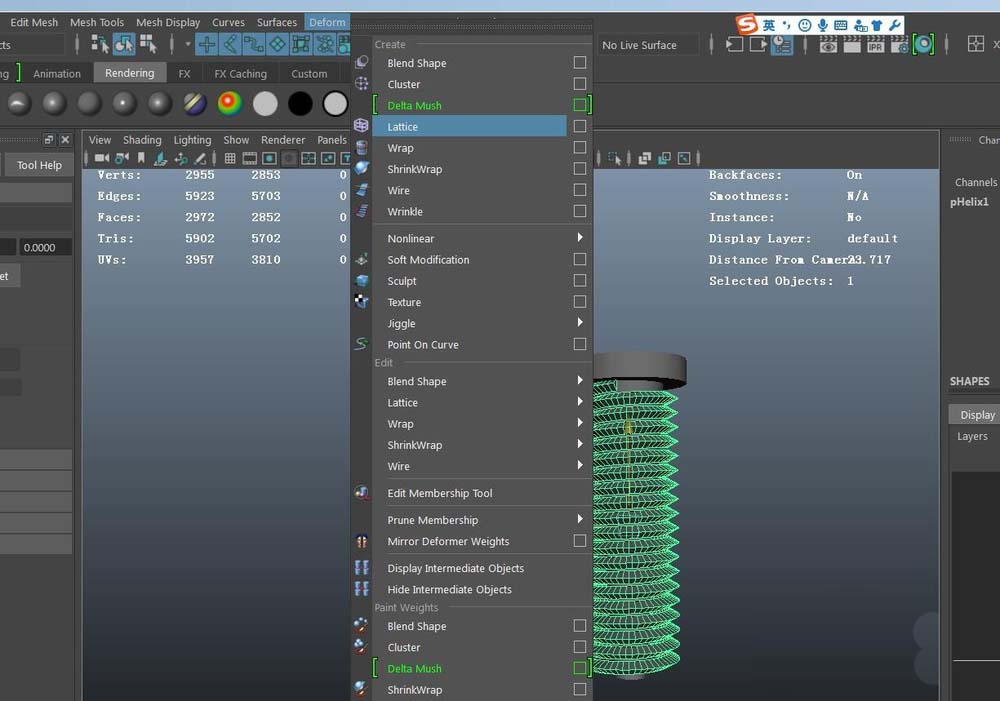Click the select by object type icon
Screen dimensions: 1000x701
point(124,44)
